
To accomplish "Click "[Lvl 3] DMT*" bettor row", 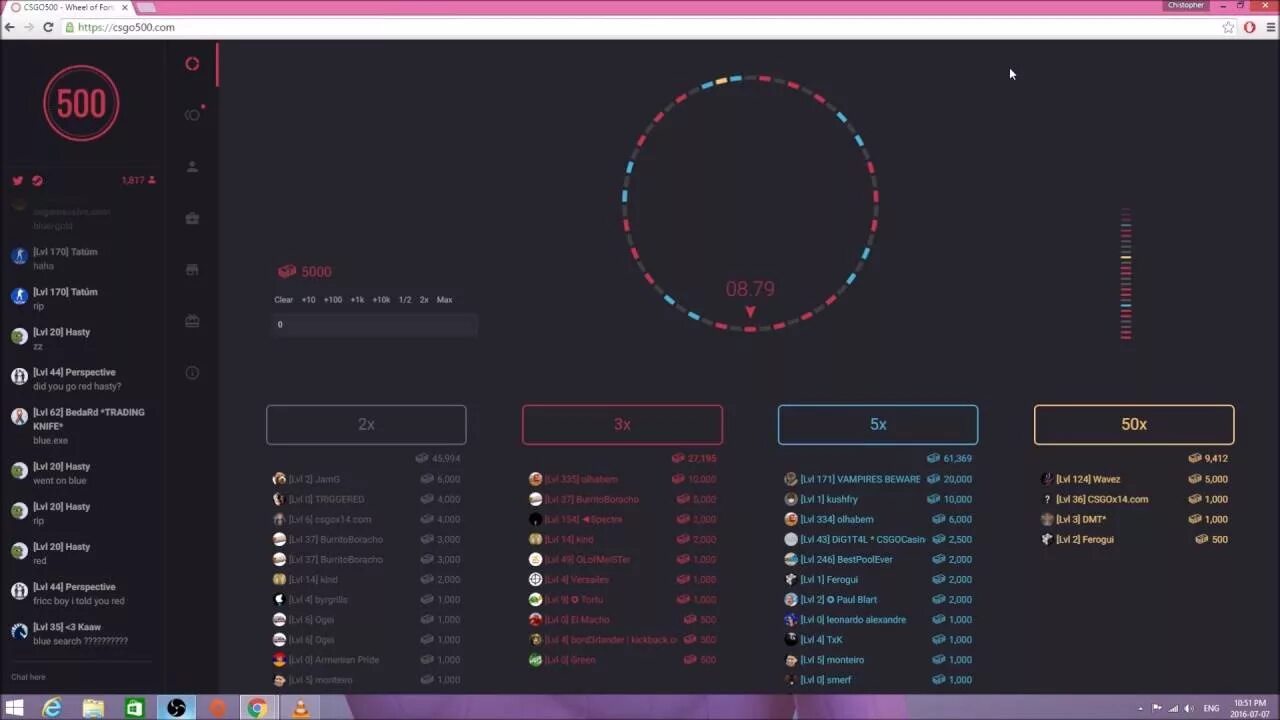I will 1134,519.
